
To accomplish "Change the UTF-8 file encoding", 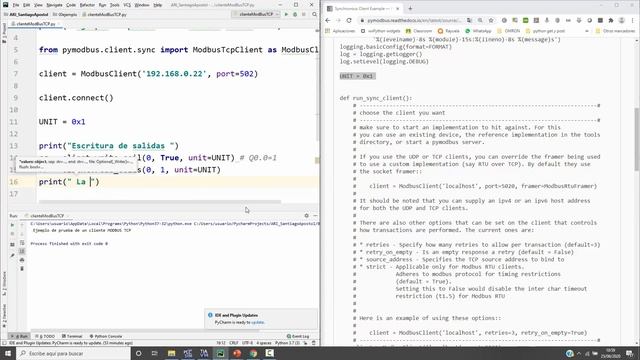I will (247, 343).
